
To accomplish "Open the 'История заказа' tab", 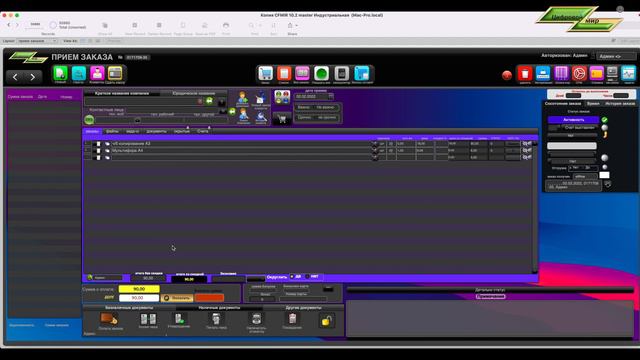I will 620,104.
